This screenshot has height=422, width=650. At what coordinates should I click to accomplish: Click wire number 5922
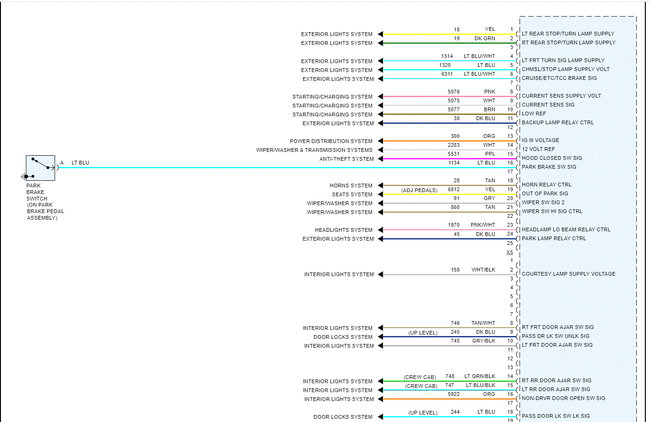coord(454,394)
